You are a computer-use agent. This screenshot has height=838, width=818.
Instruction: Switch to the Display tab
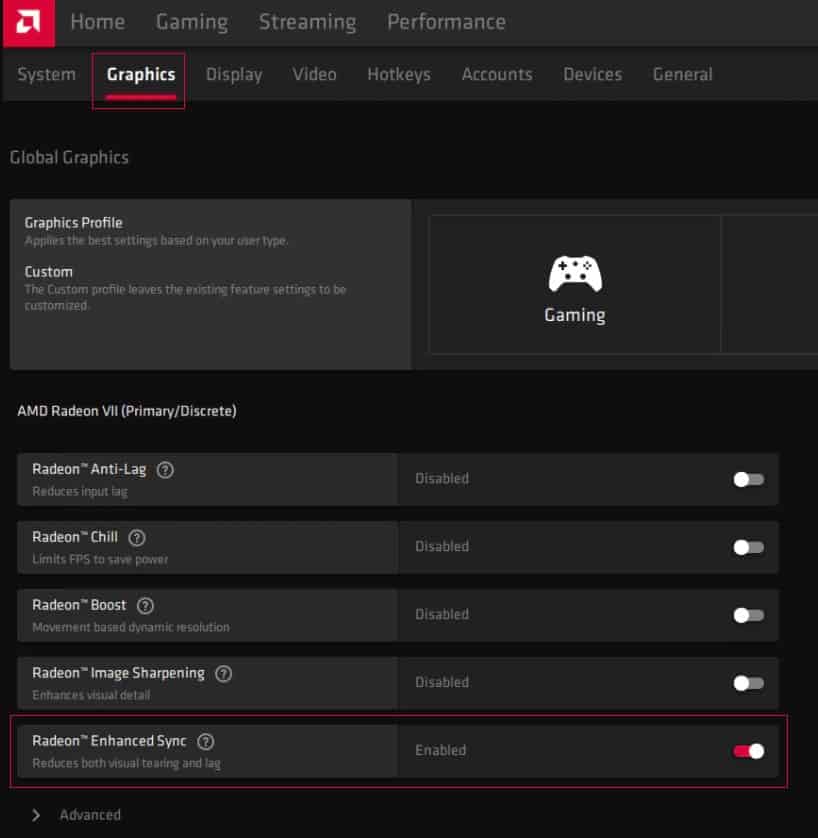[234, 74]
